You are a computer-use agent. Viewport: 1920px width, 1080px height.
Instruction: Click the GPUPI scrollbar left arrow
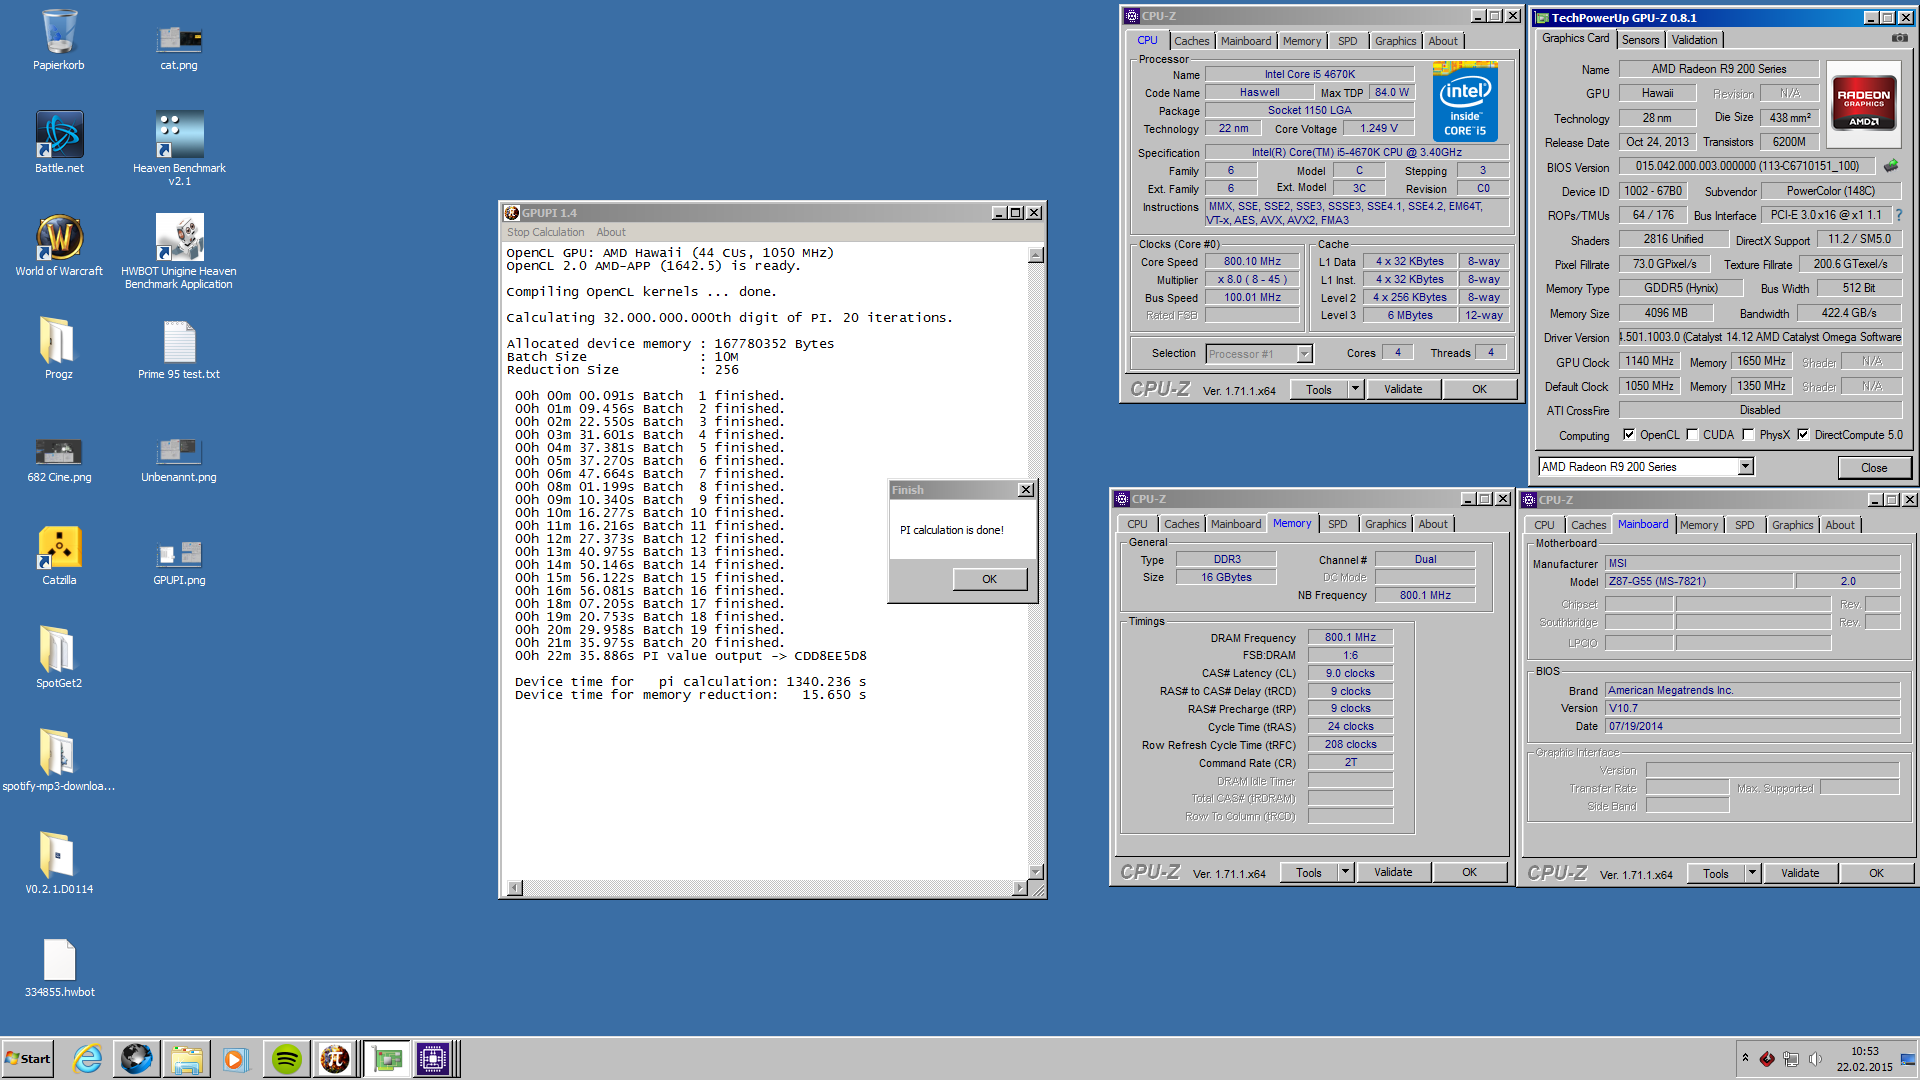tap(515, 888)
